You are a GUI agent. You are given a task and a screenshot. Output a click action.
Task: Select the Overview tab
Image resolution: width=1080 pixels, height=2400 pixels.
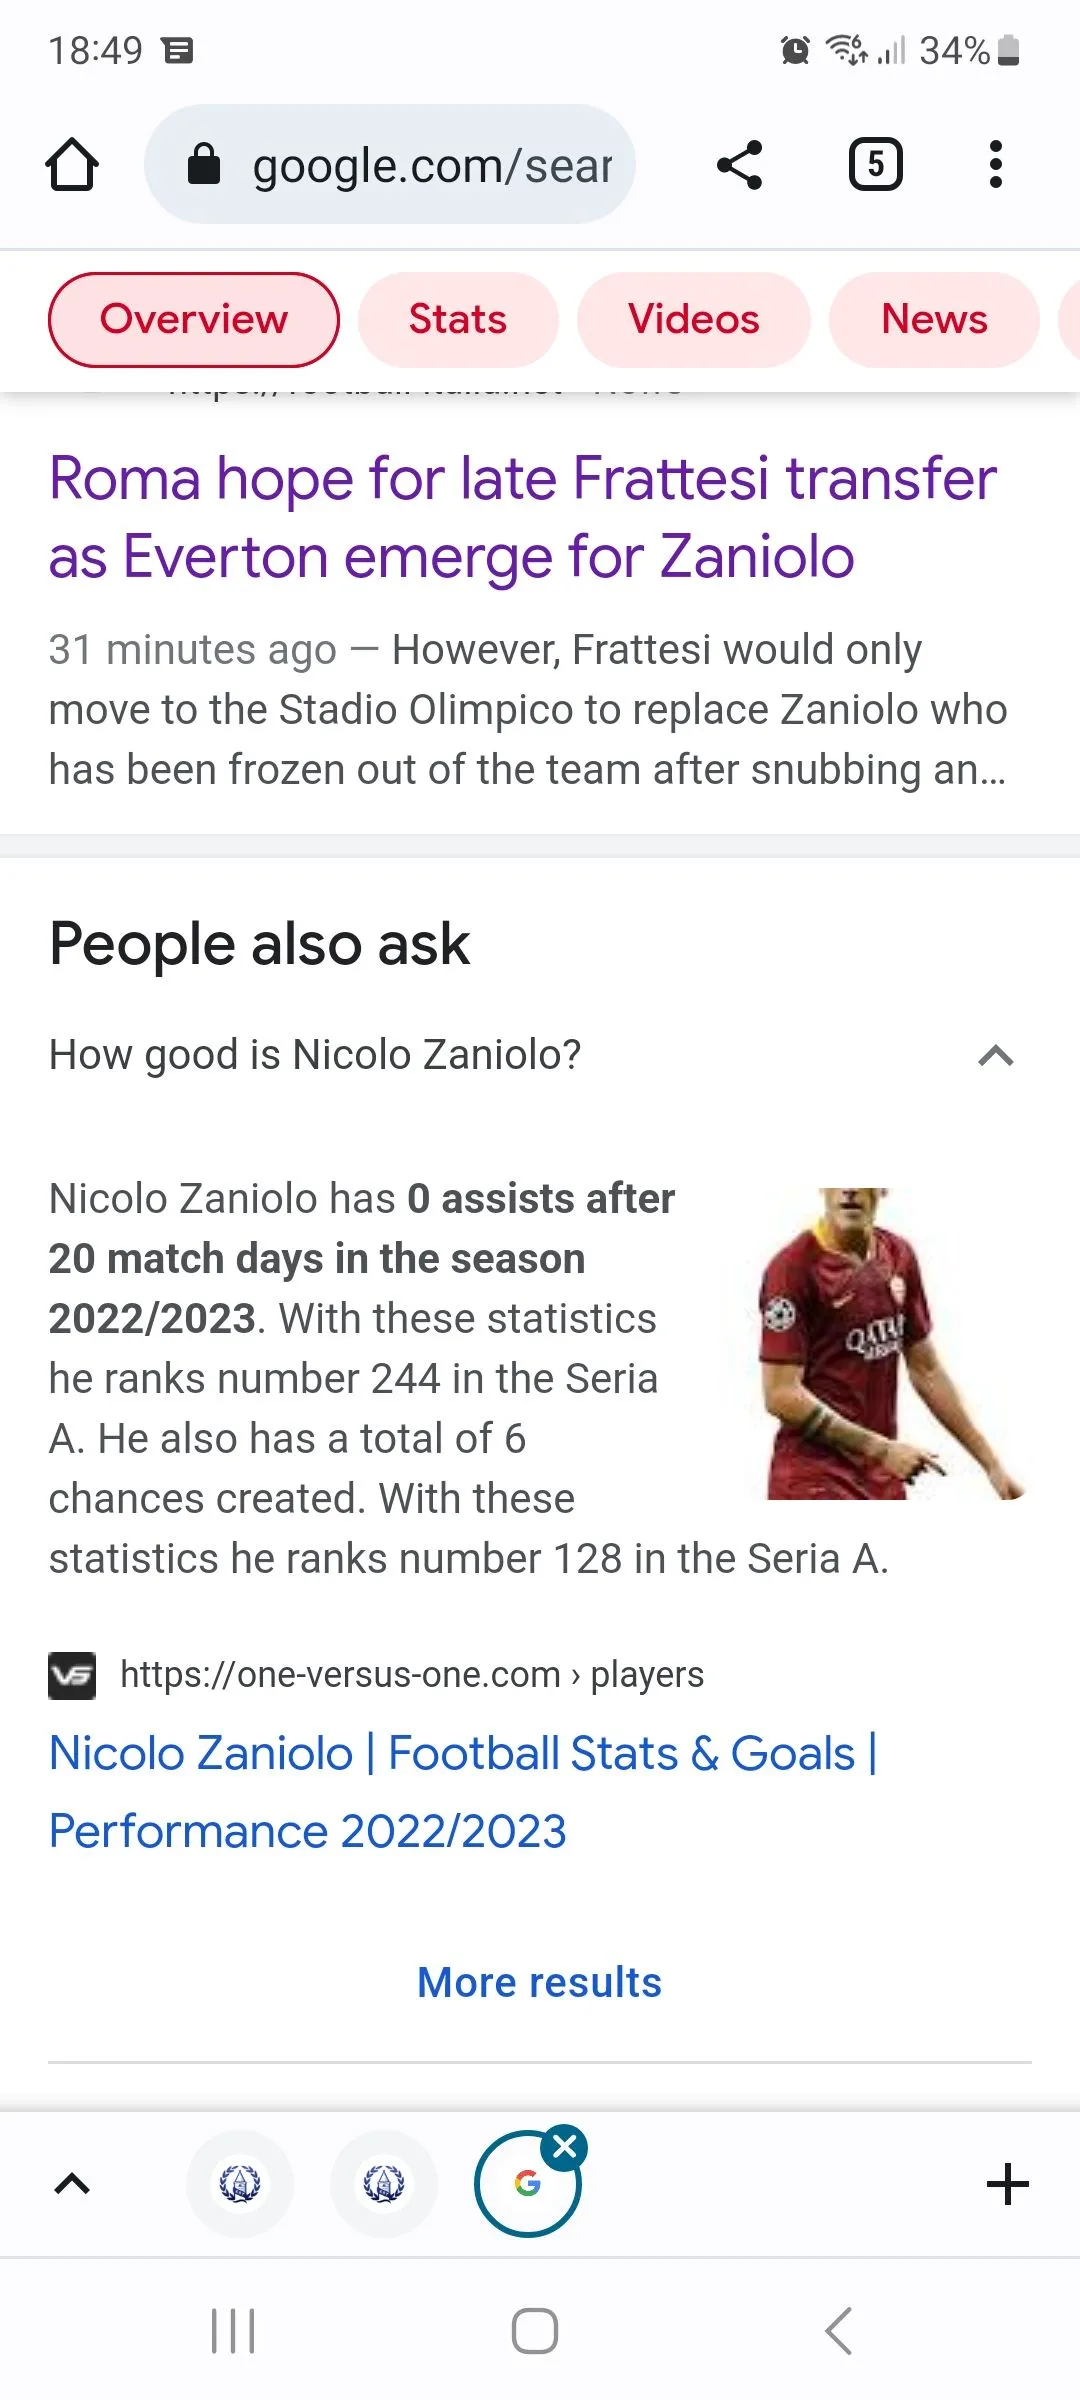[194, 320]
